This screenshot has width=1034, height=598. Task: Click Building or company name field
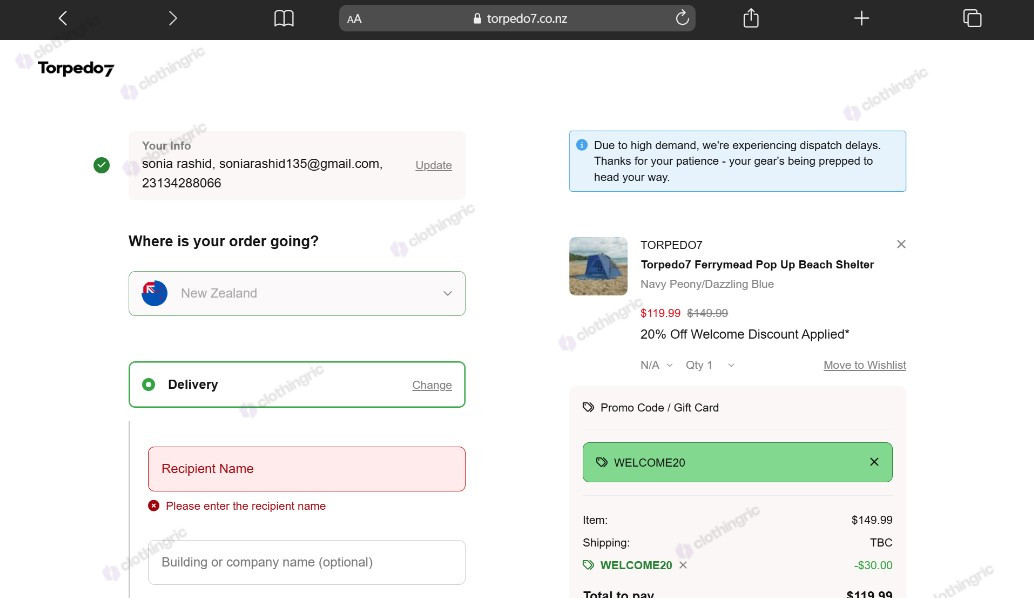pyautogui.click(x=307, y=562)
